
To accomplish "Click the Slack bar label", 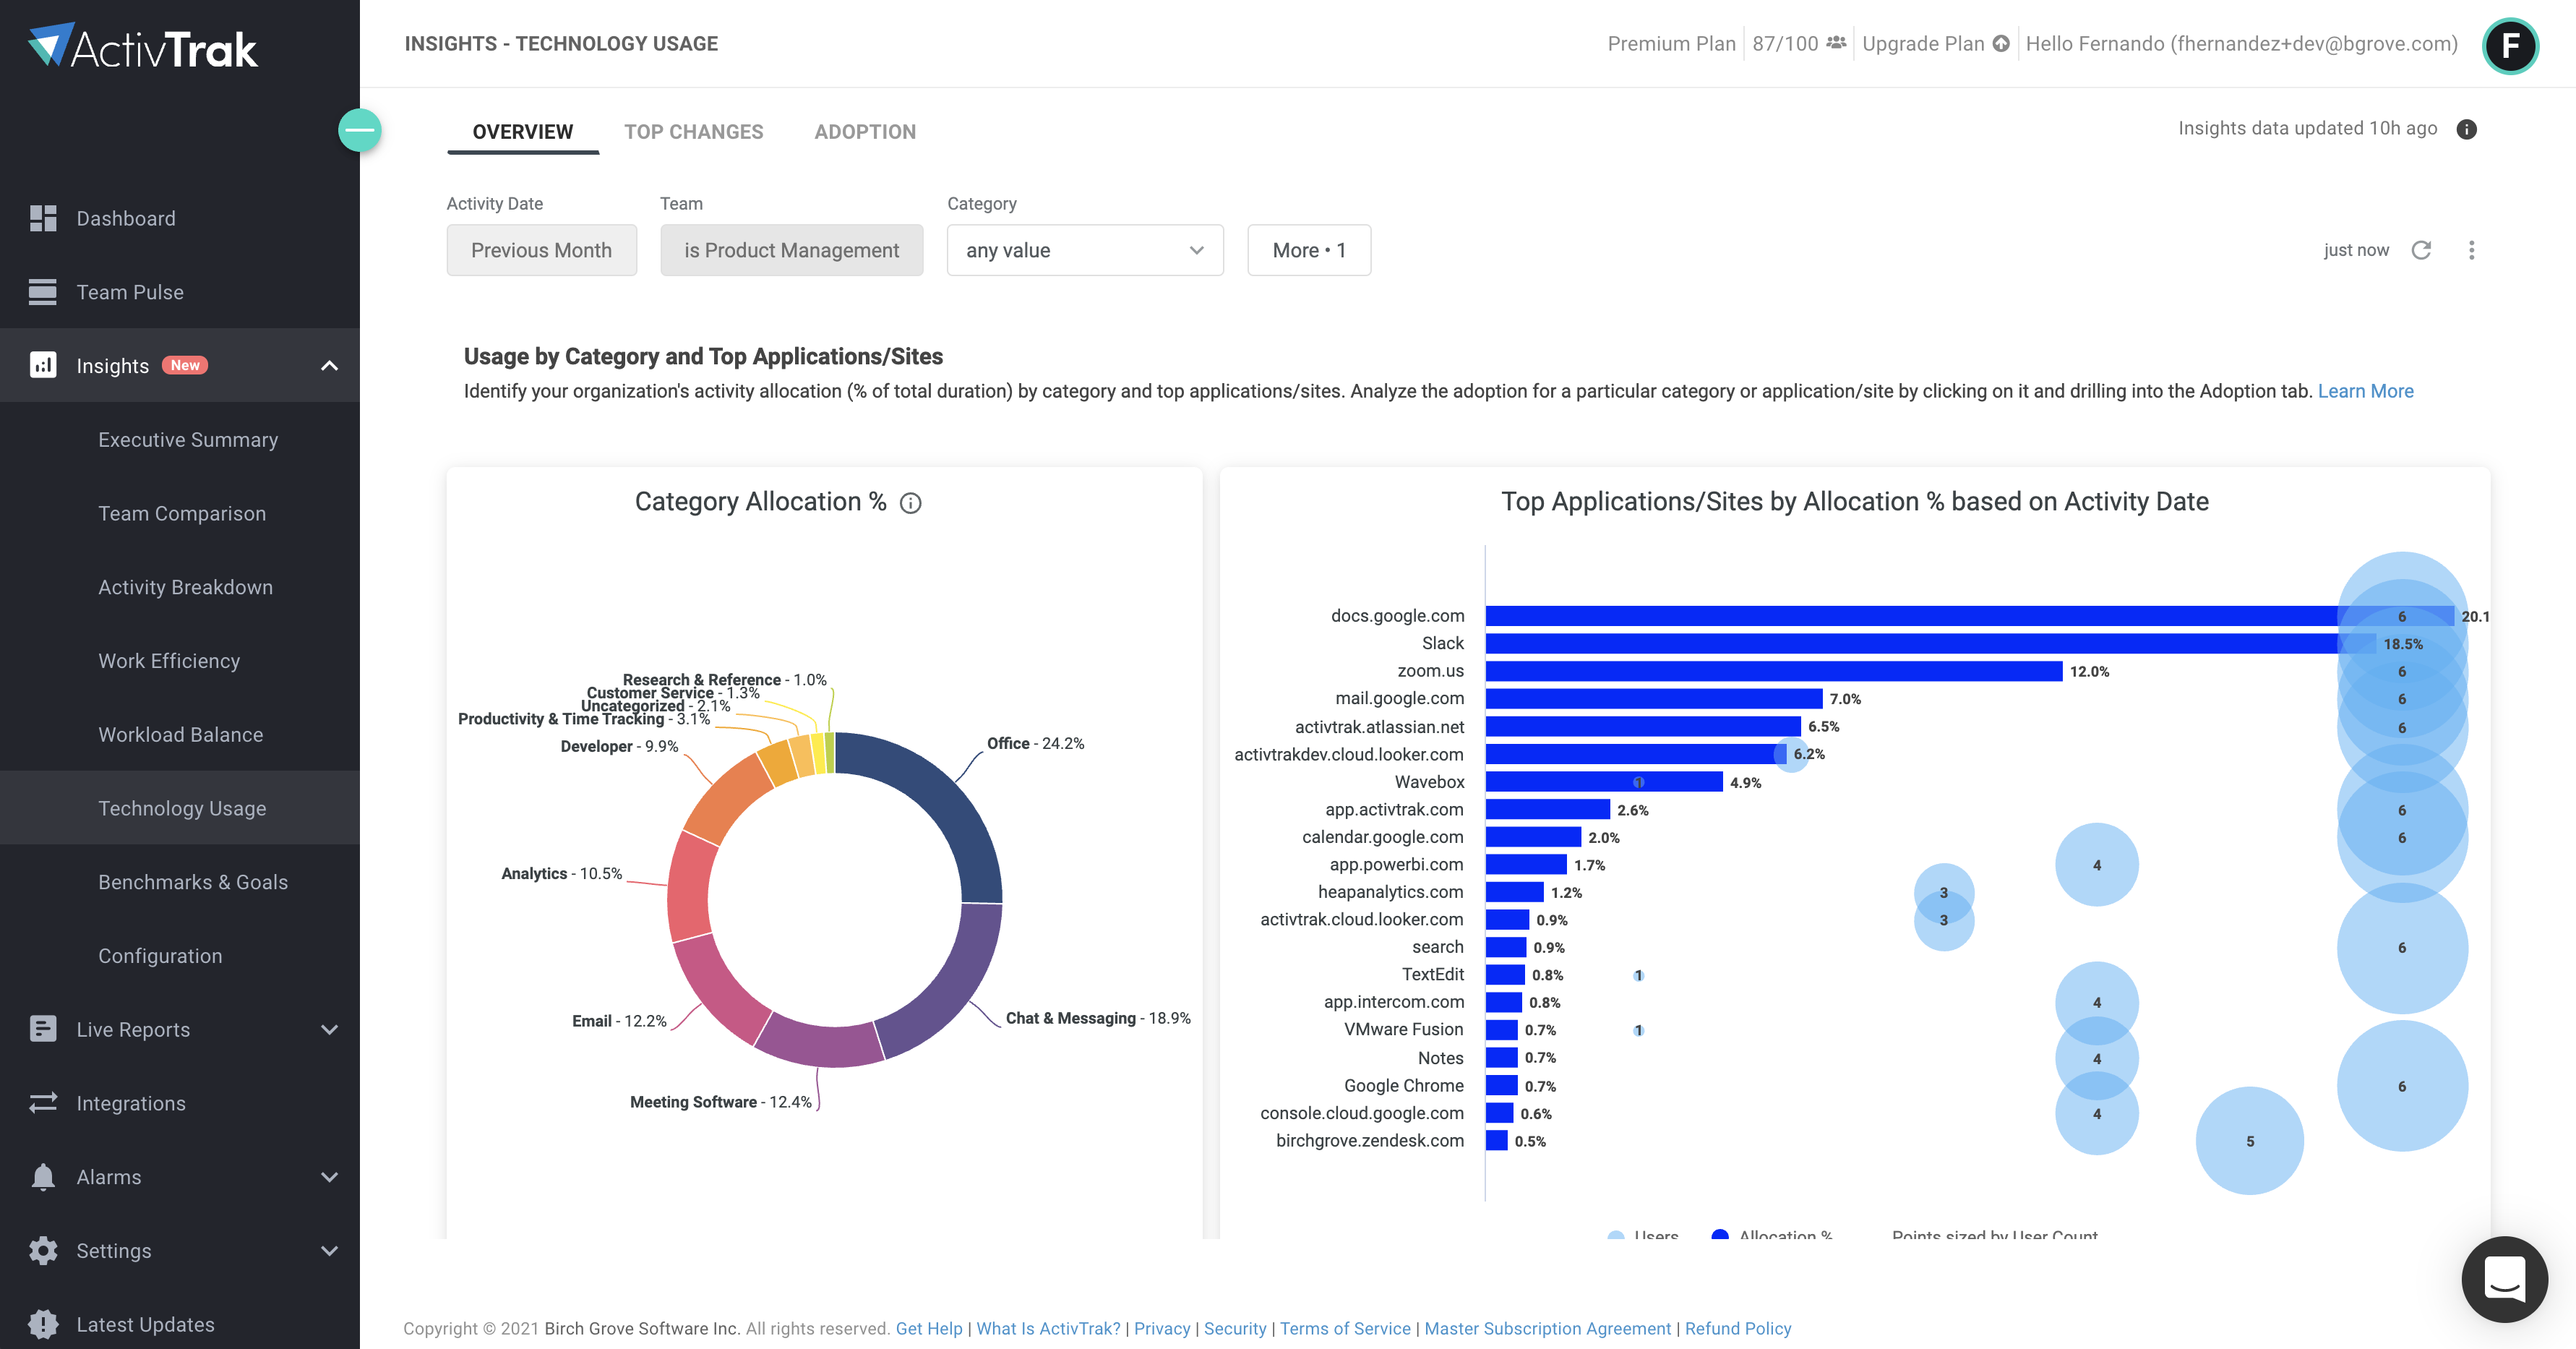I will click(1443, 643).
